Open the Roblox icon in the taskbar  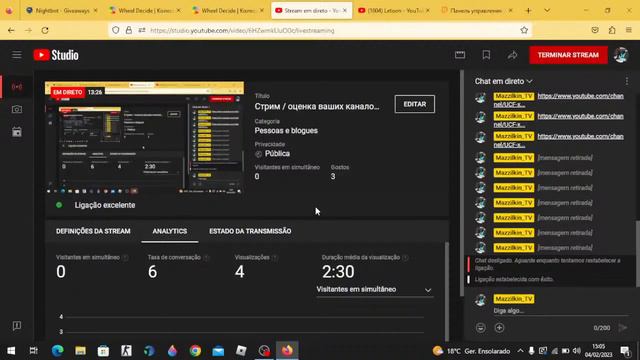tap(241, 351)
